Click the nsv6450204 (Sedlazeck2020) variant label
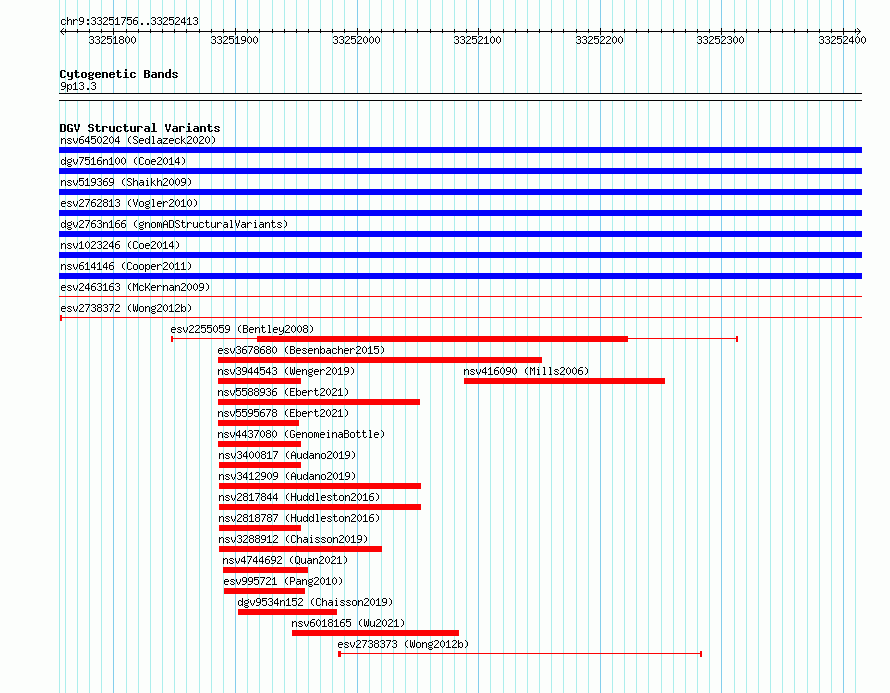 click(x=138, y=140)
